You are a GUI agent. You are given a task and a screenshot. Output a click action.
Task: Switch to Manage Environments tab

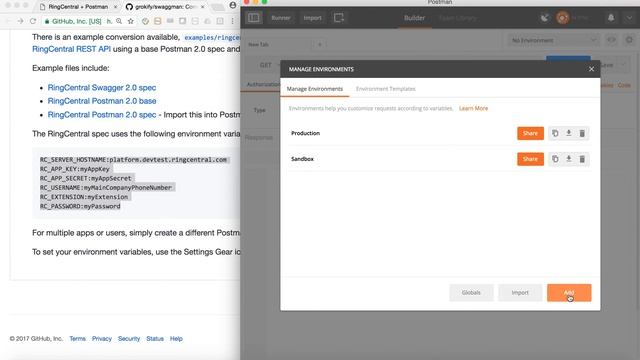[x=315, y=89]
